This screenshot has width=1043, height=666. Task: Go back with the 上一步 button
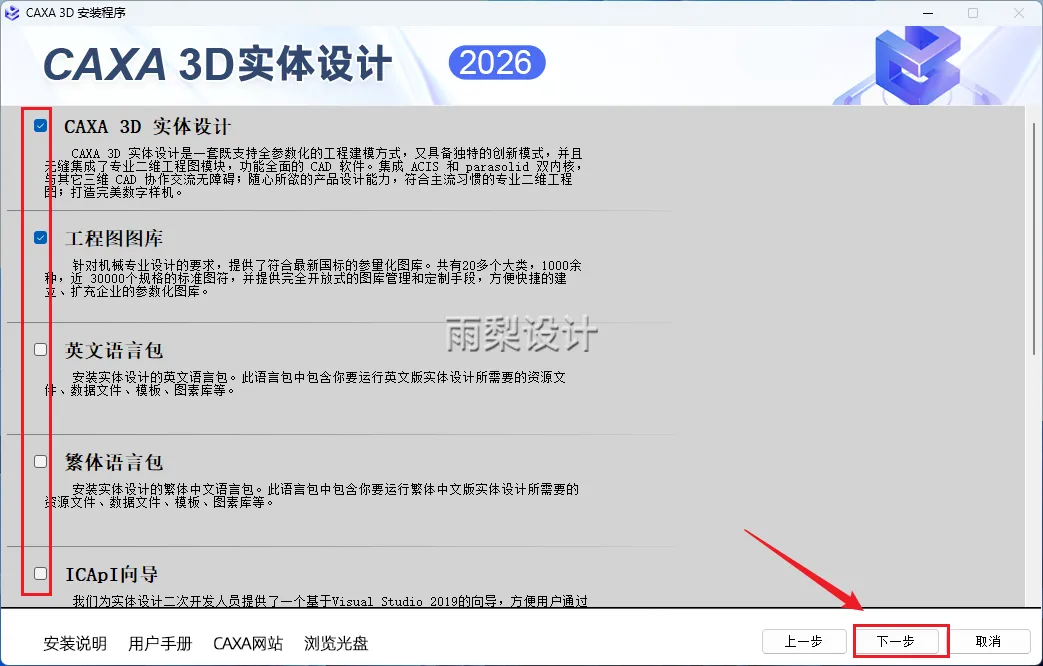(x=804, y=641)
